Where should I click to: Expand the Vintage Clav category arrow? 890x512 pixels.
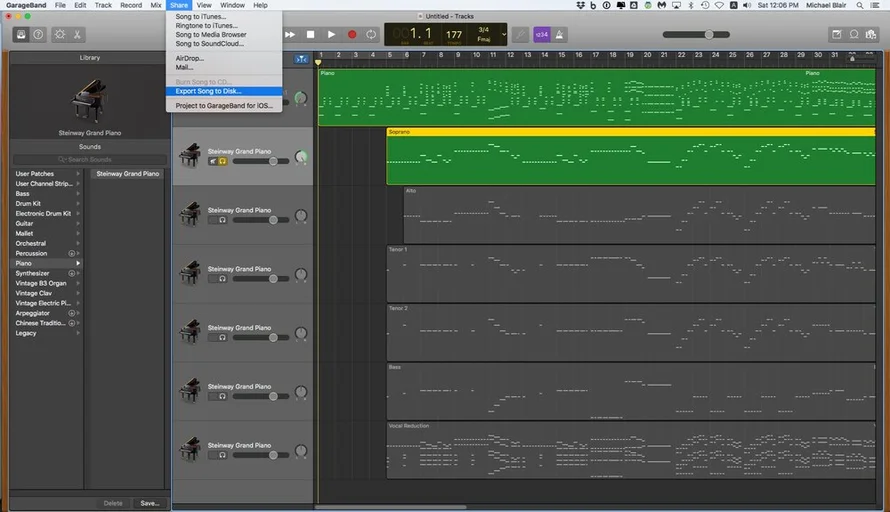click(x=78, y=293)
